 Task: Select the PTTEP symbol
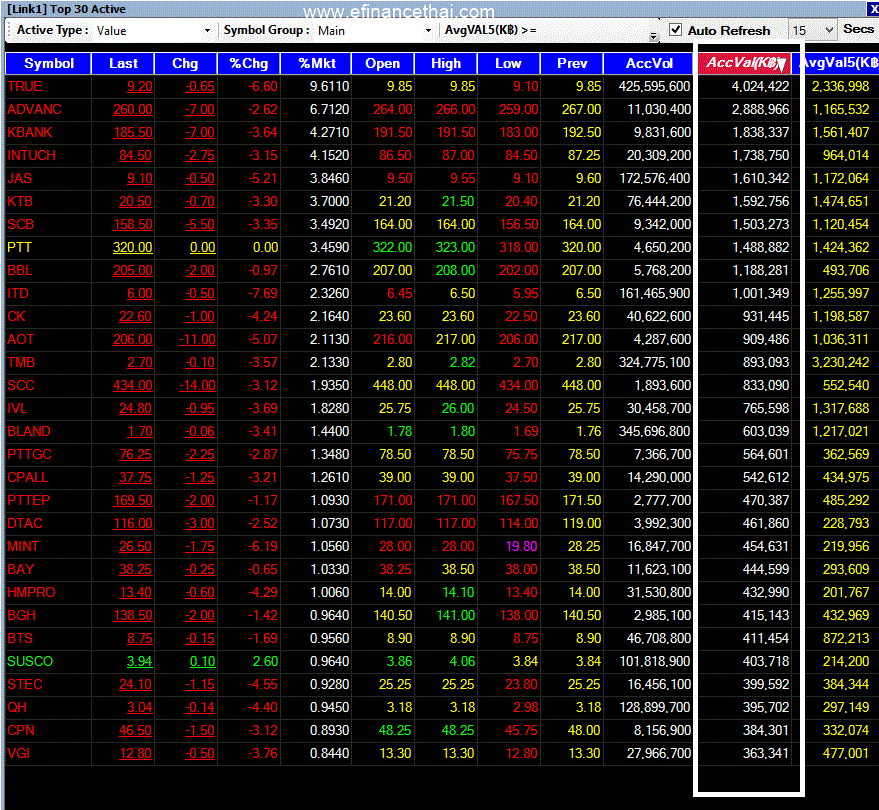pos(29,500)
